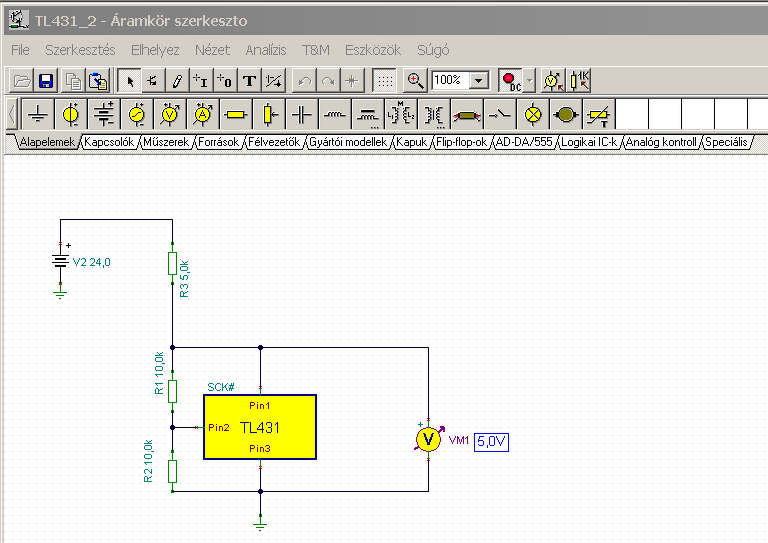Click the Copy toolbar icon
This screenshot has width=768, height=543.
[73, 81]
